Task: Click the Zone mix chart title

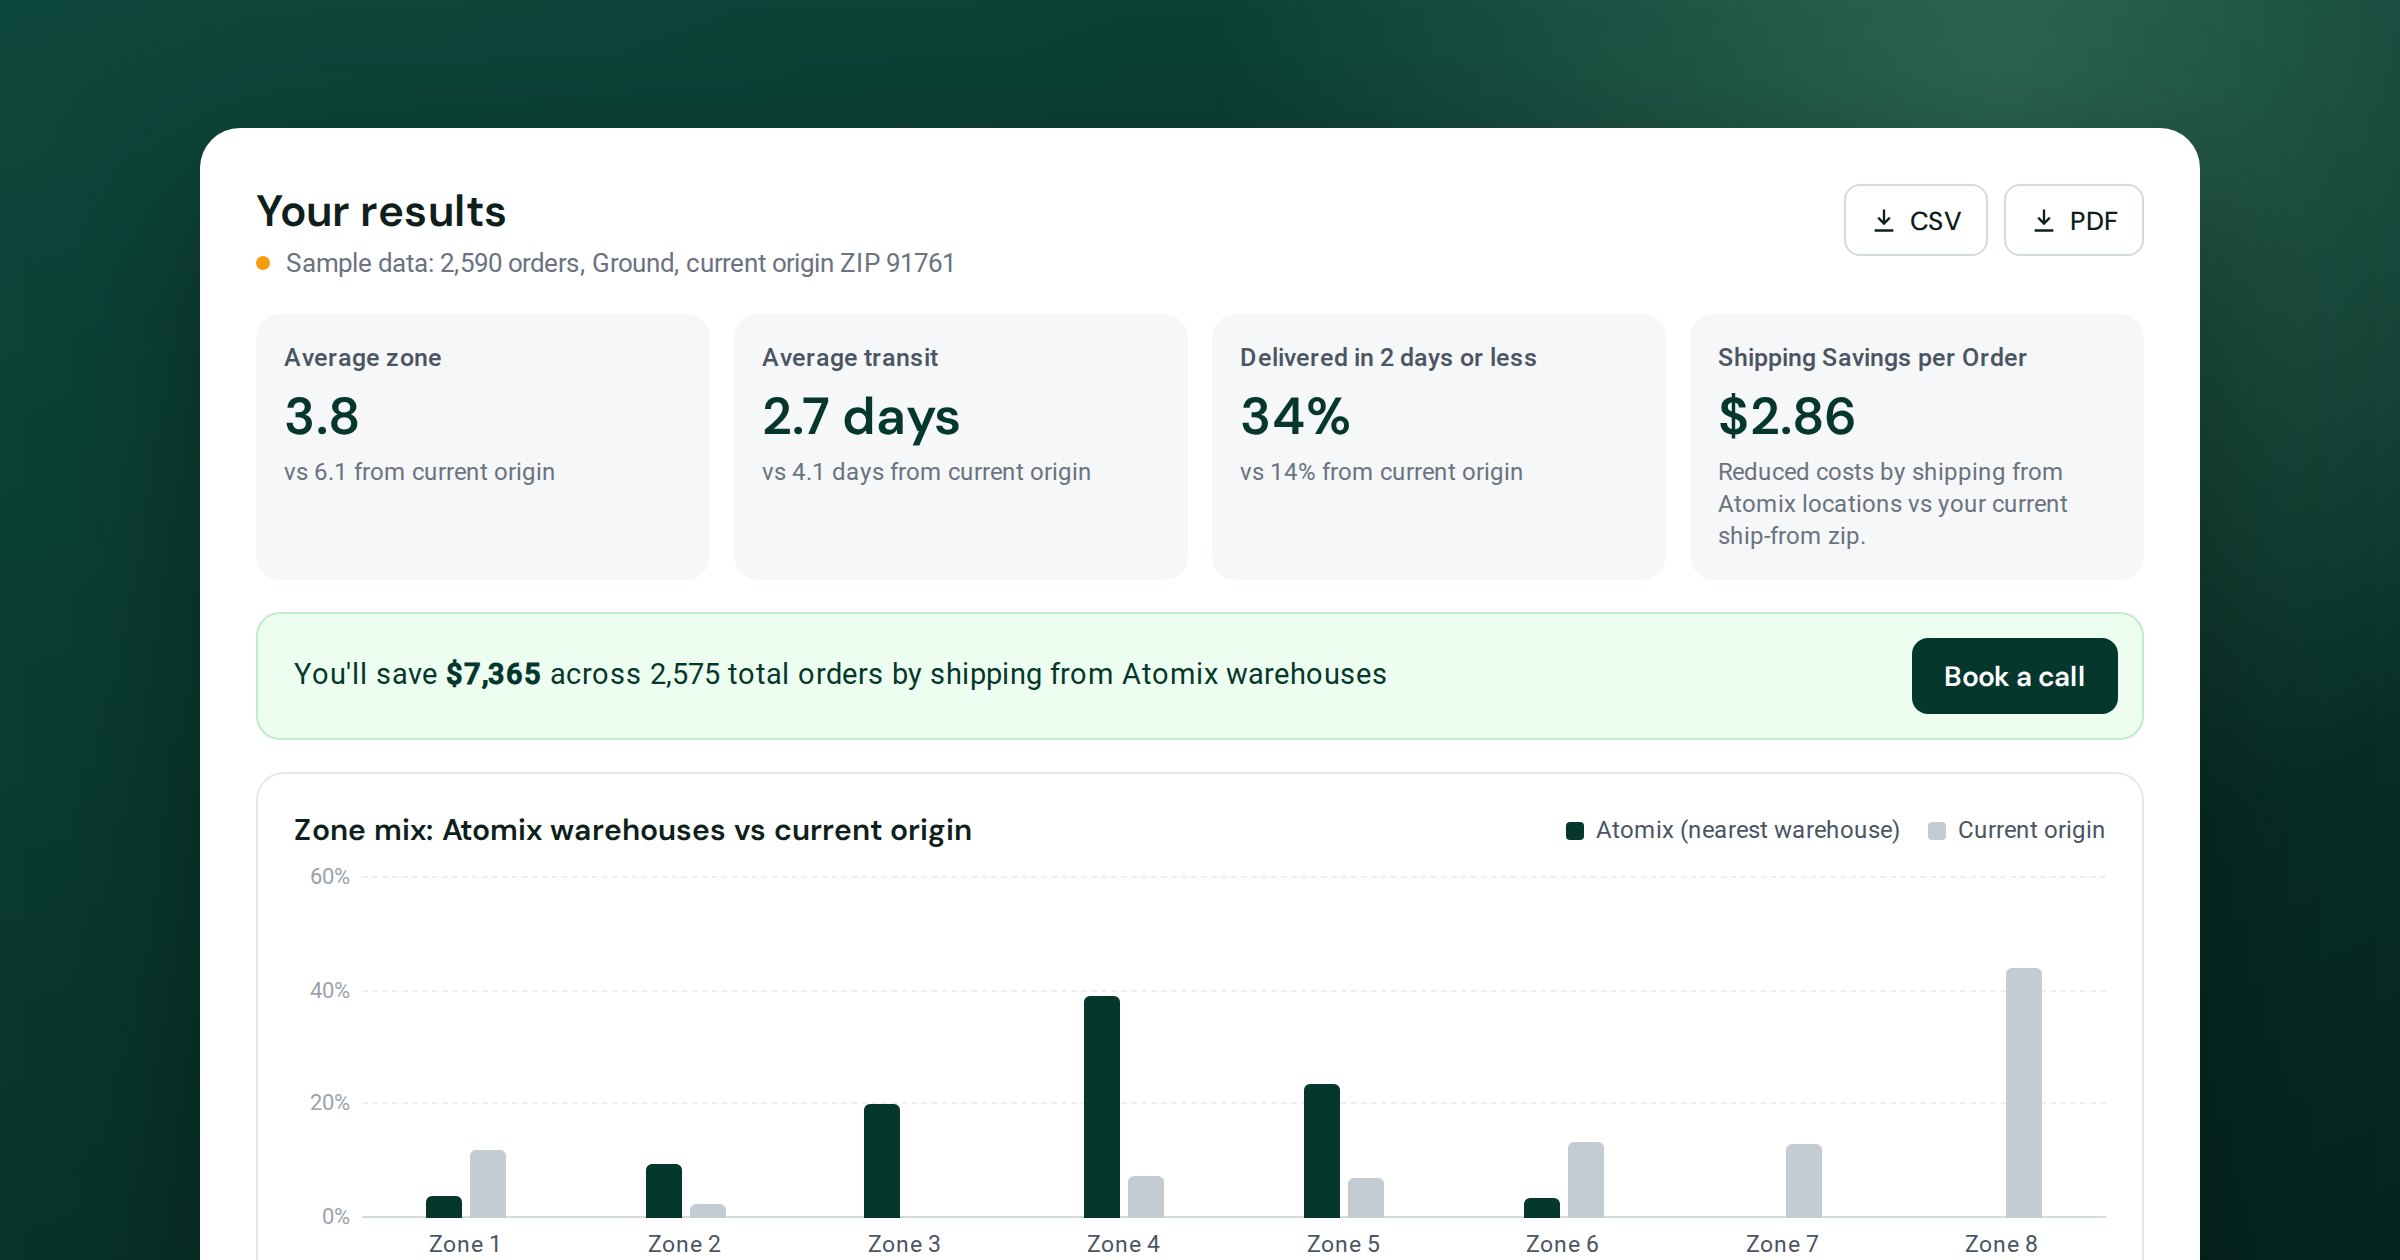Action: tap(632, 830)
